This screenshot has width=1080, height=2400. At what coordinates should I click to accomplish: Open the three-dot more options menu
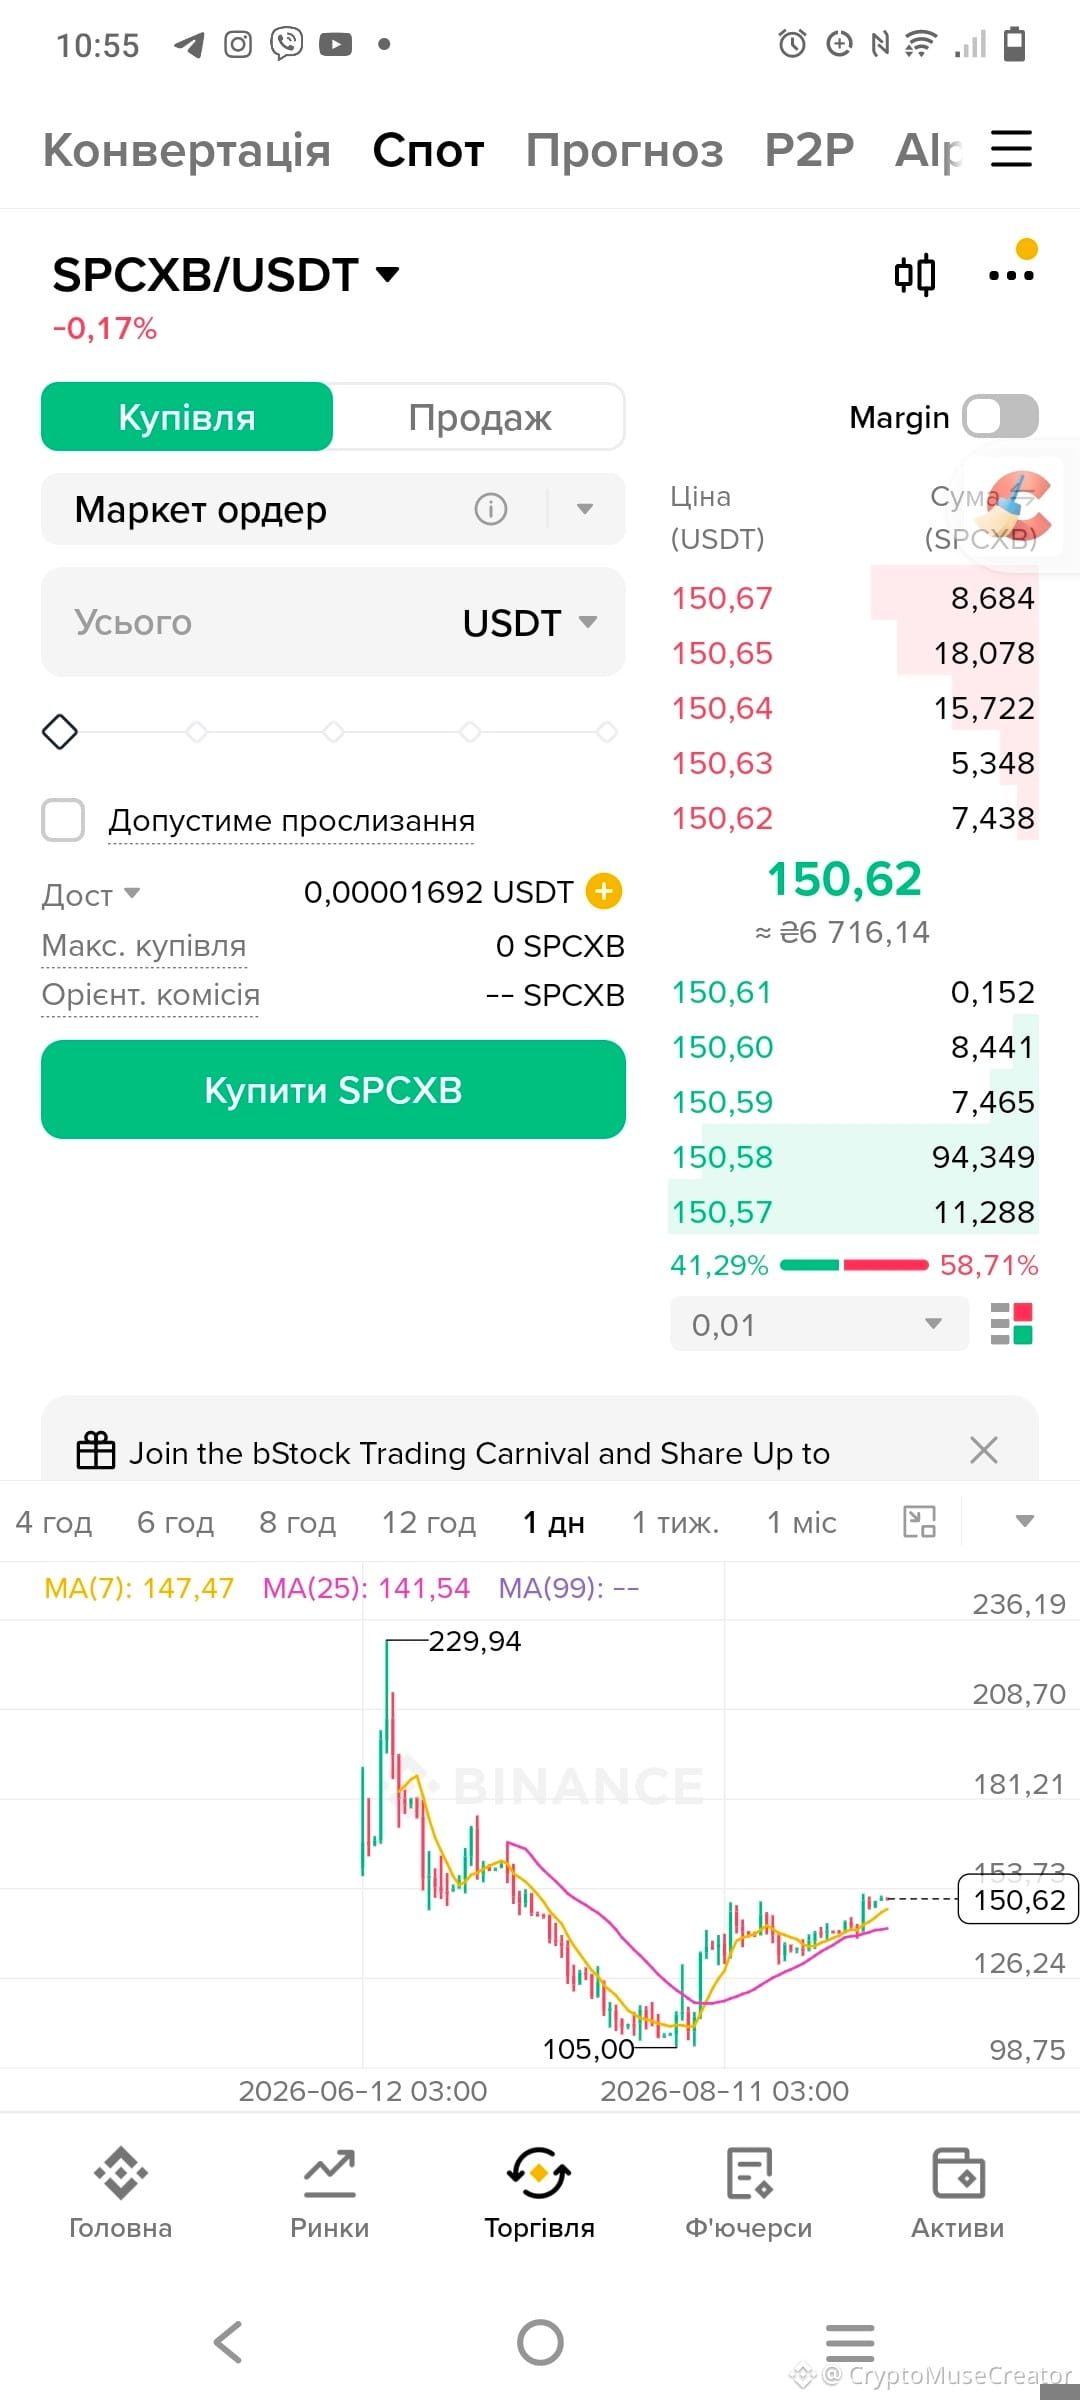(x=1011, y=274)
